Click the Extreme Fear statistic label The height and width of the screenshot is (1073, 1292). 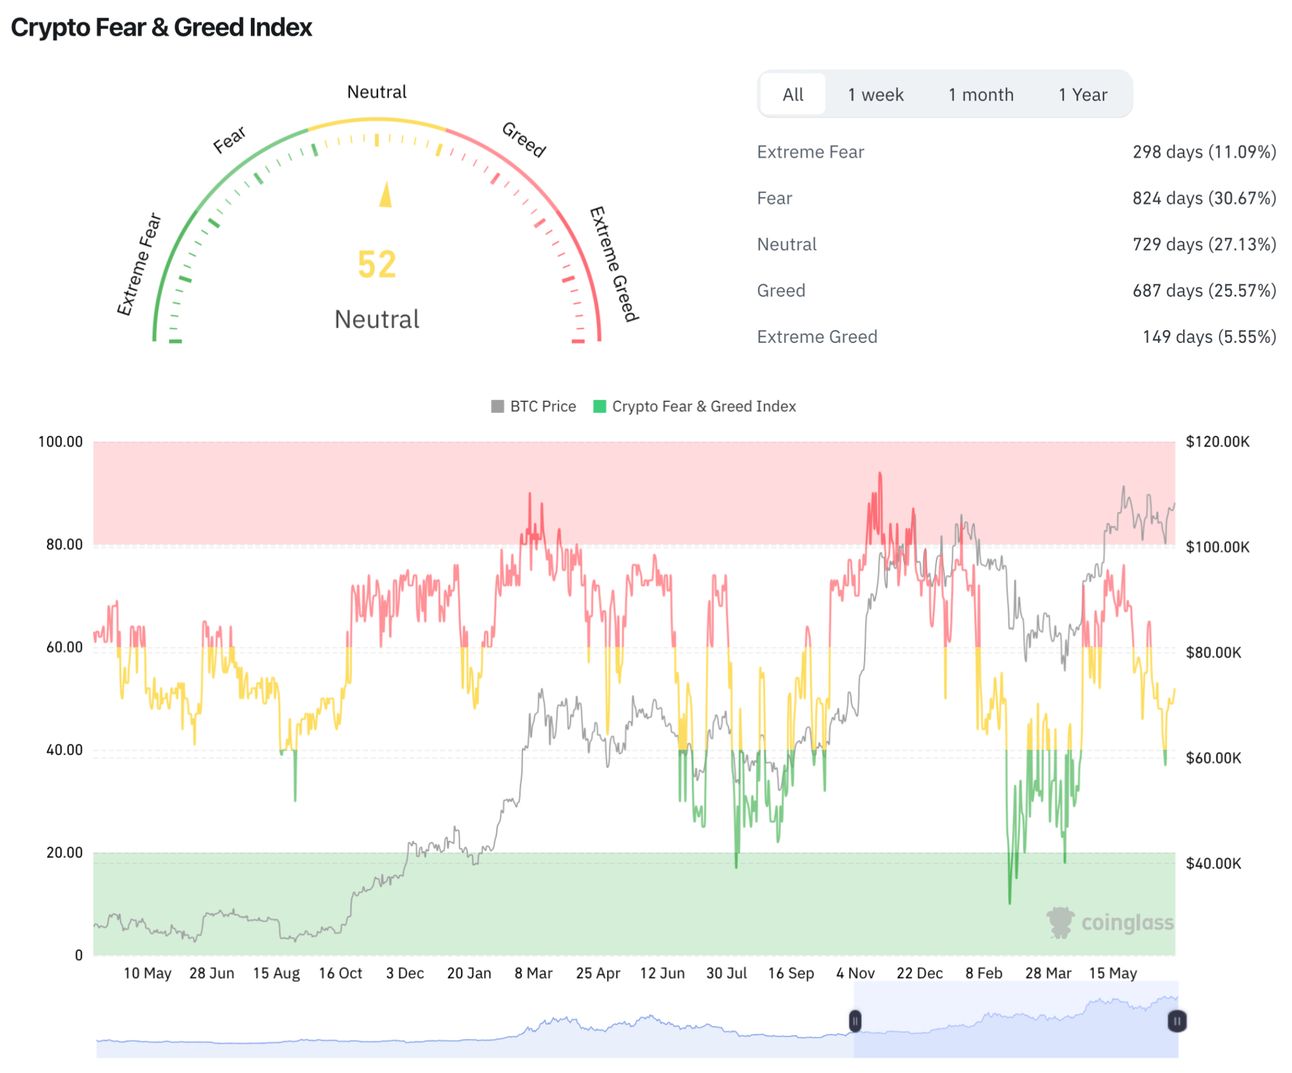810,152
